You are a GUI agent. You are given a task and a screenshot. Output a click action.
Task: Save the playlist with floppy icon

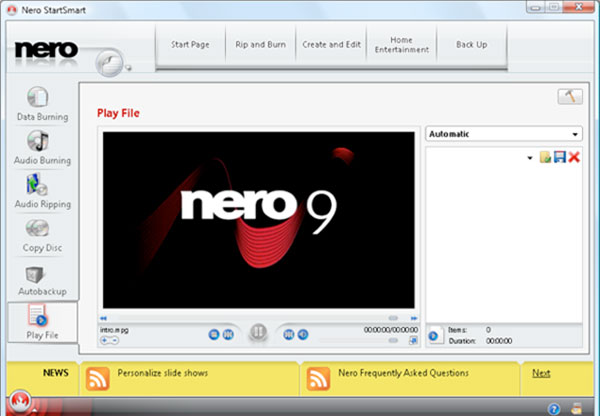pyautogui.click(x=560, y=157)
